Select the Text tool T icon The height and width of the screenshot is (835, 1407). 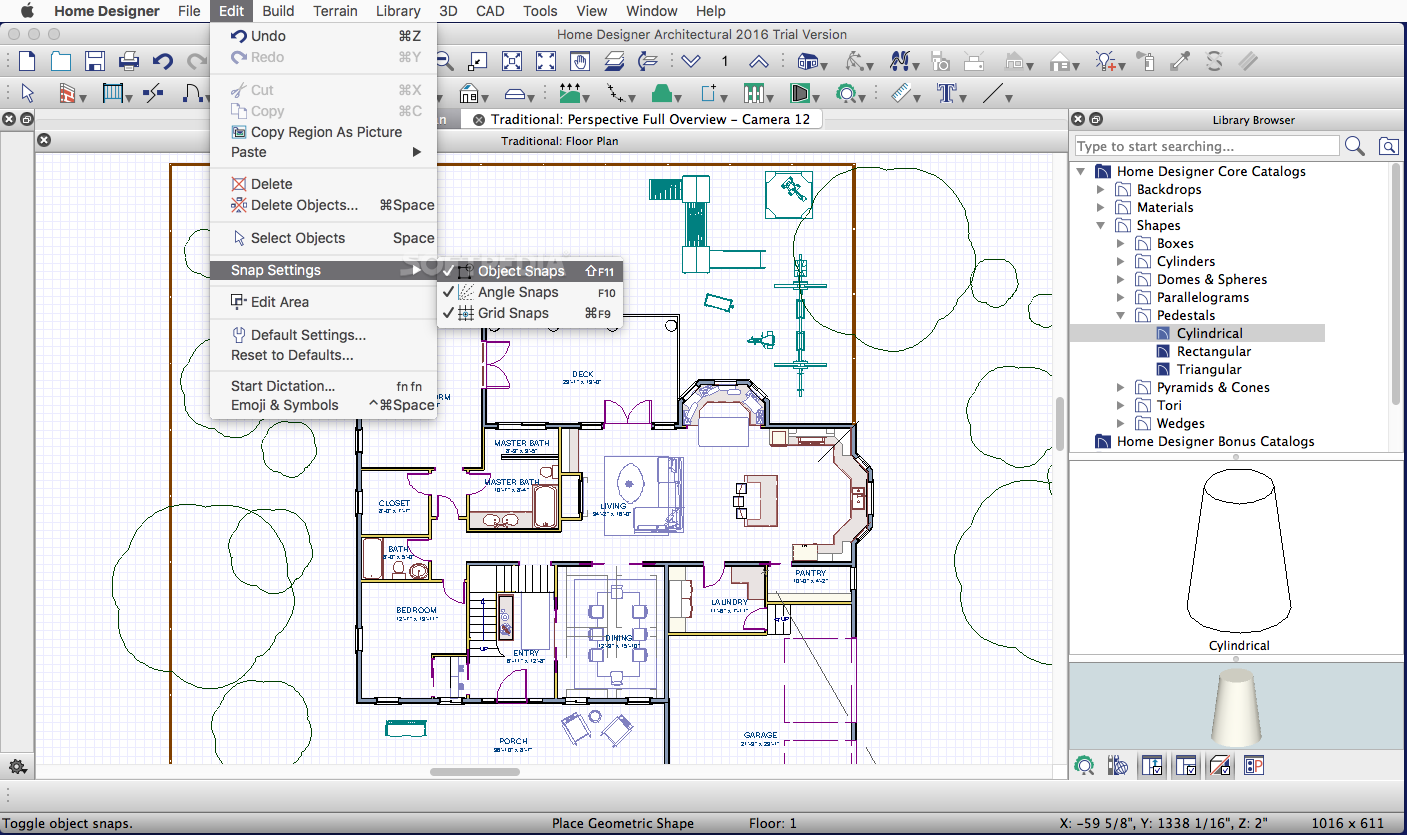[946, 93]
